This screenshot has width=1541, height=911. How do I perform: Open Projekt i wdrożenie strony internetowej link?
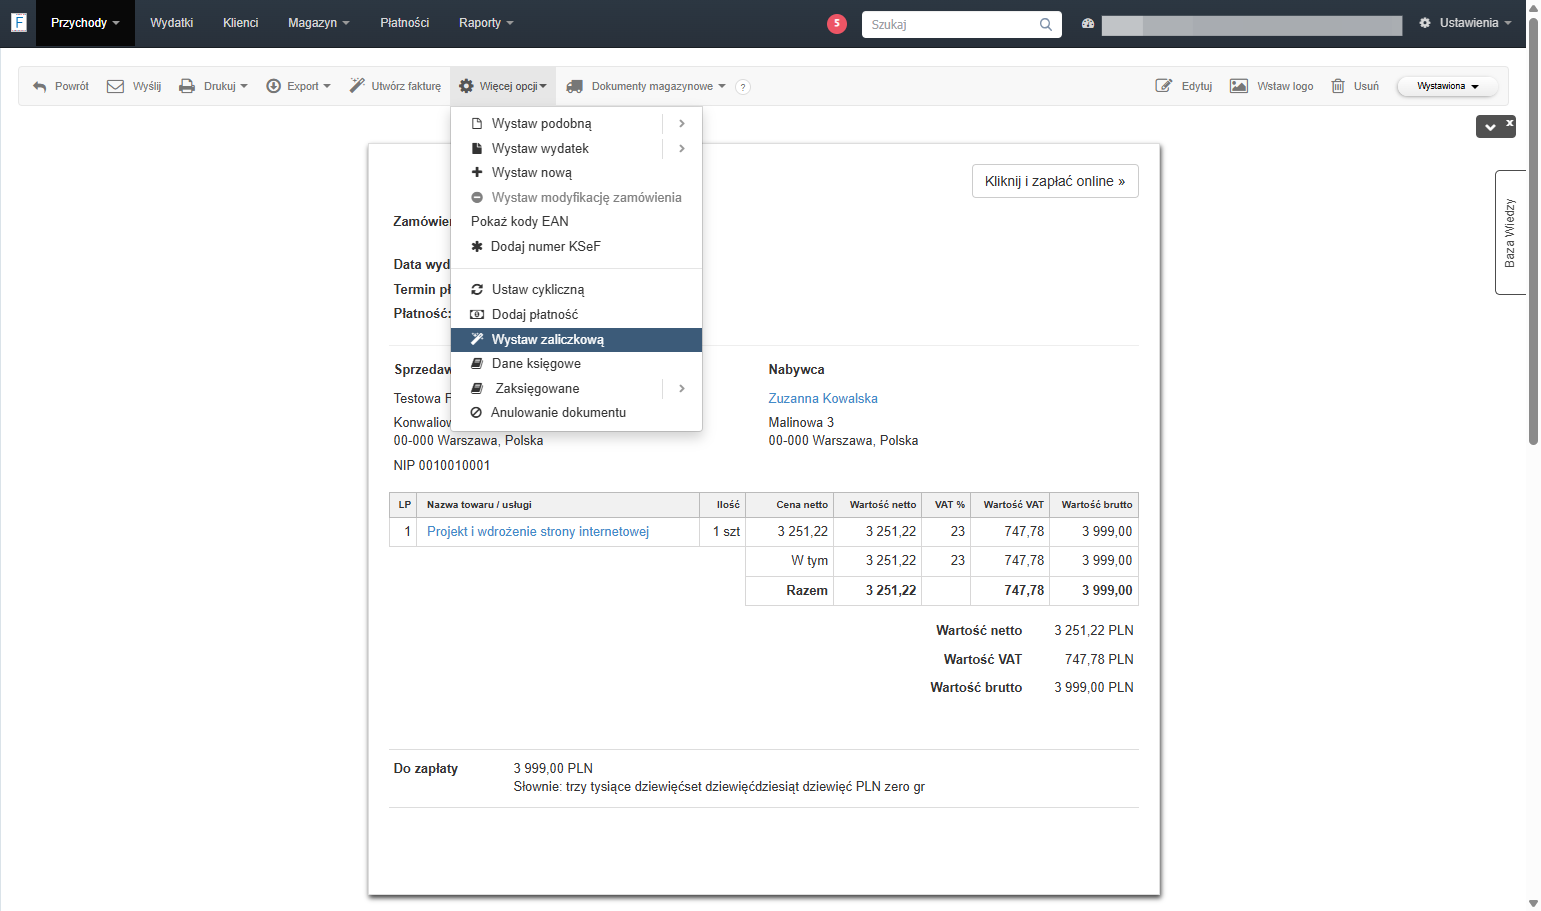[538, 531]
